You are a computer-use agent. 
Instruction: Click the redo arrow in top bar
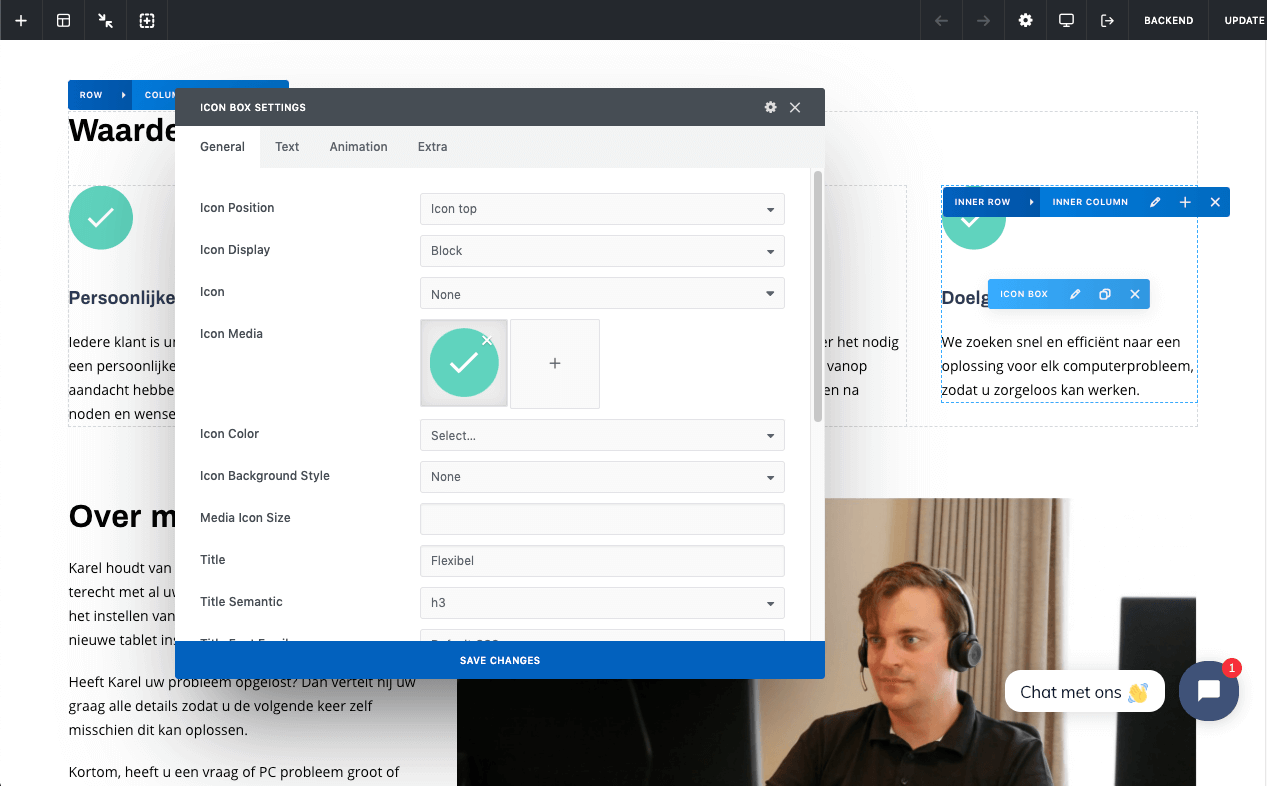point(983,20)
